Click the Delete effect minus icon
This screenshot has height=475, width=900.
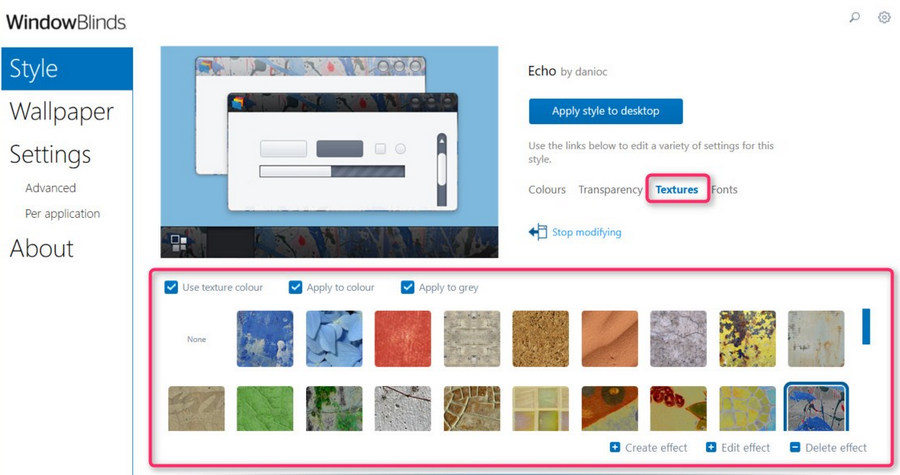click(x=795, y=447)
